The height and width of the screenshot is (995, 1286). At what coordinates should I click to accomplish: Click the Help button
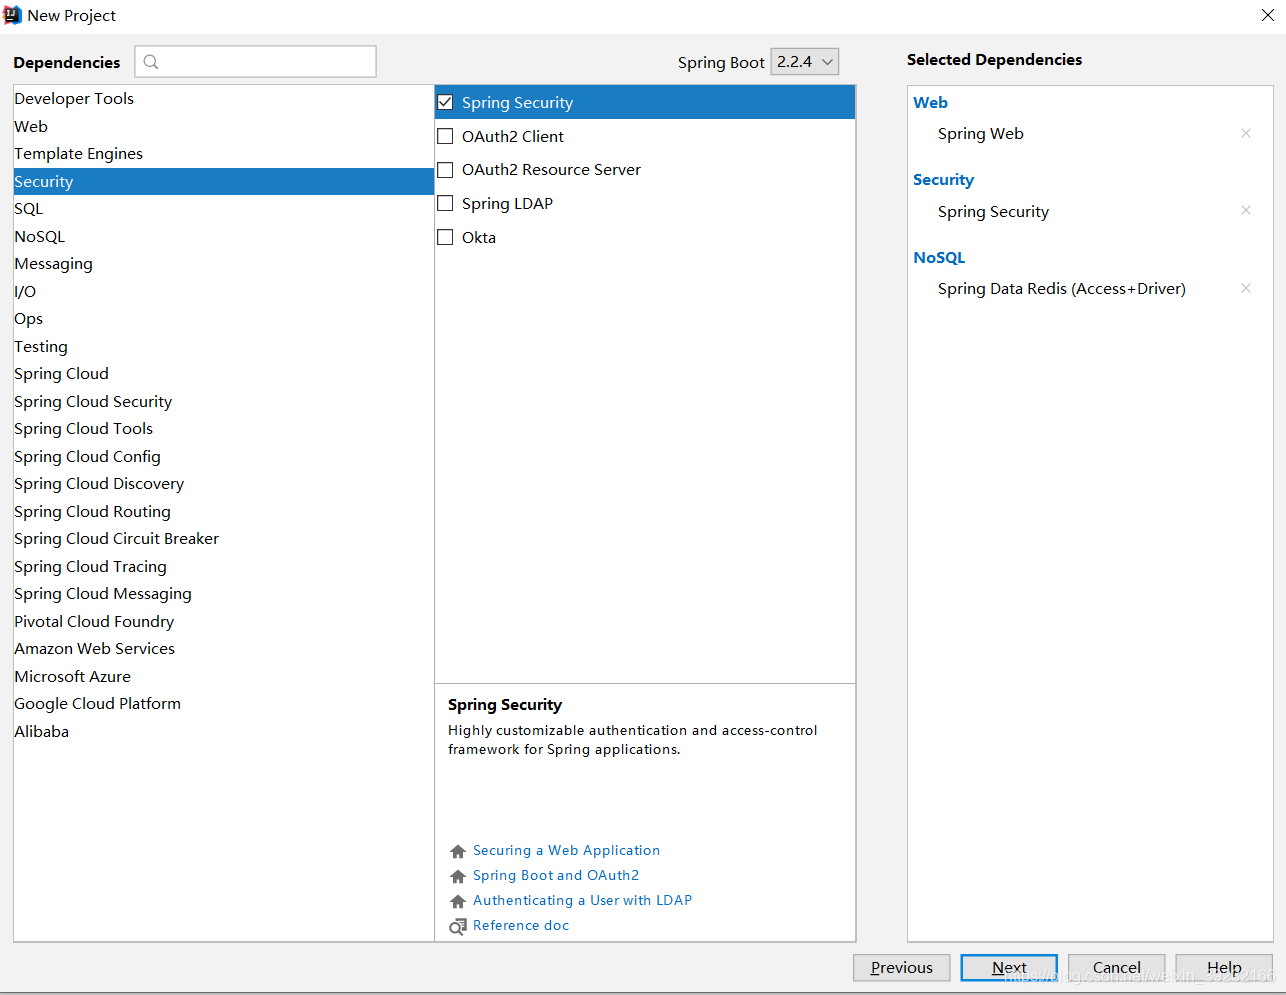1224,967
